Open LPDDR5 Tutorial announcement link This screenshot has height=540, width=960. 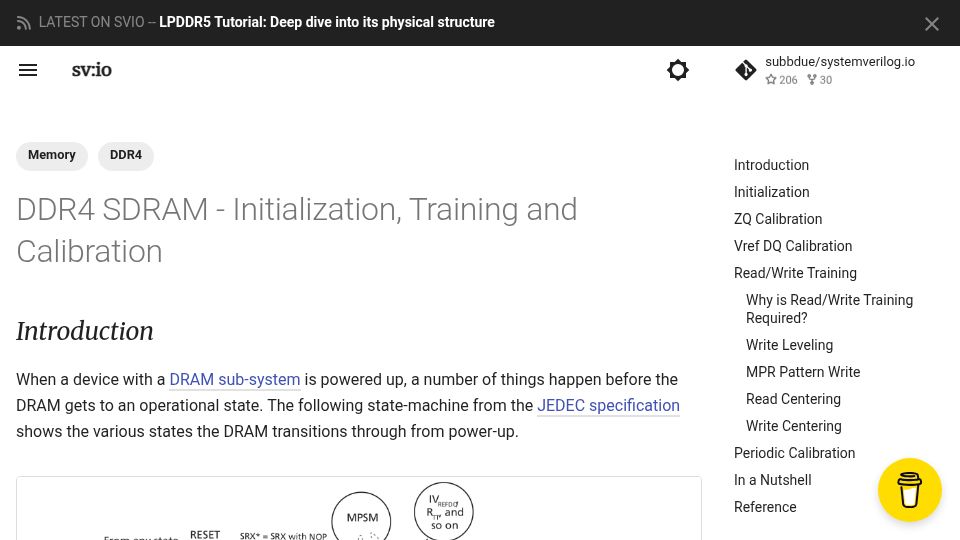326,22
